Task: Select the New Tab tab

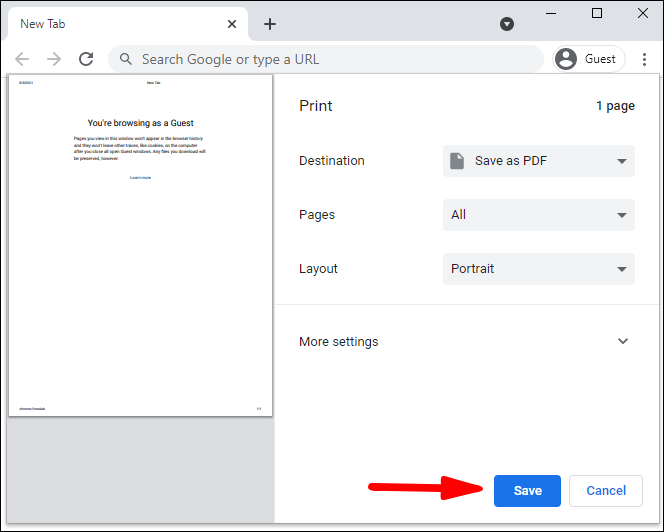Action: [x=127, y=24]
